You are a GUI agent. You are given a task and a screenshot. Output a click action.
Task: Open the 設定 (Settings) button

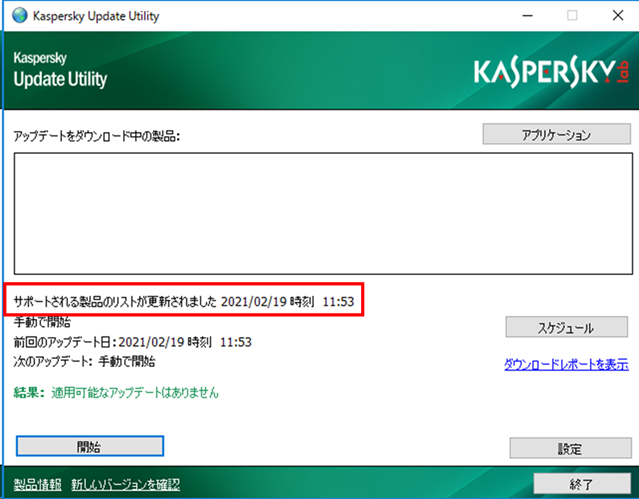[570, 448]
